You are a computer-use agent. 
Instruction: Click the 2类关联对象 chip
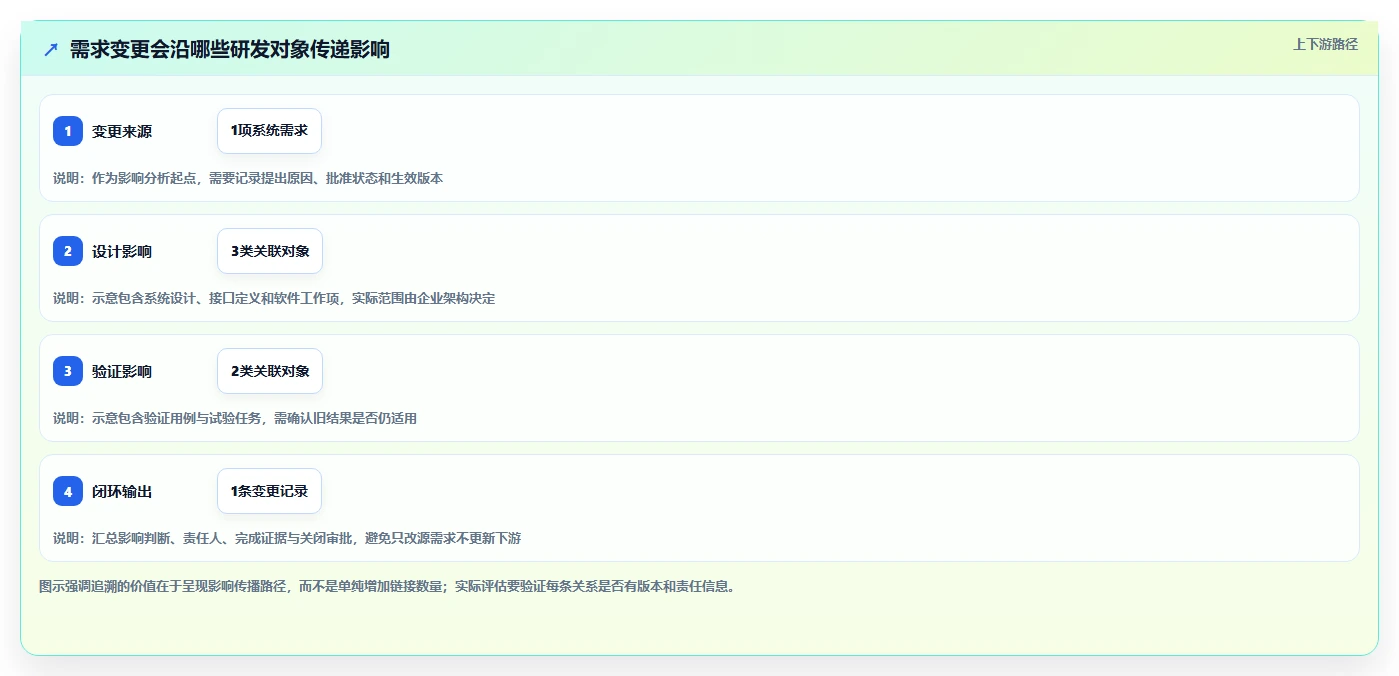(x=270, y=371)
